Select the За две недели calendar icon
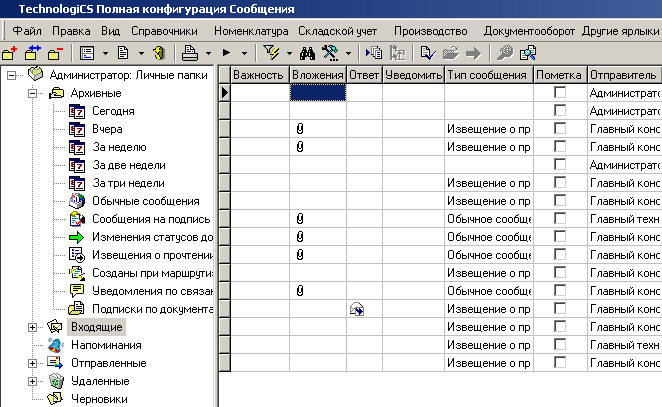 tap(77, 166)
